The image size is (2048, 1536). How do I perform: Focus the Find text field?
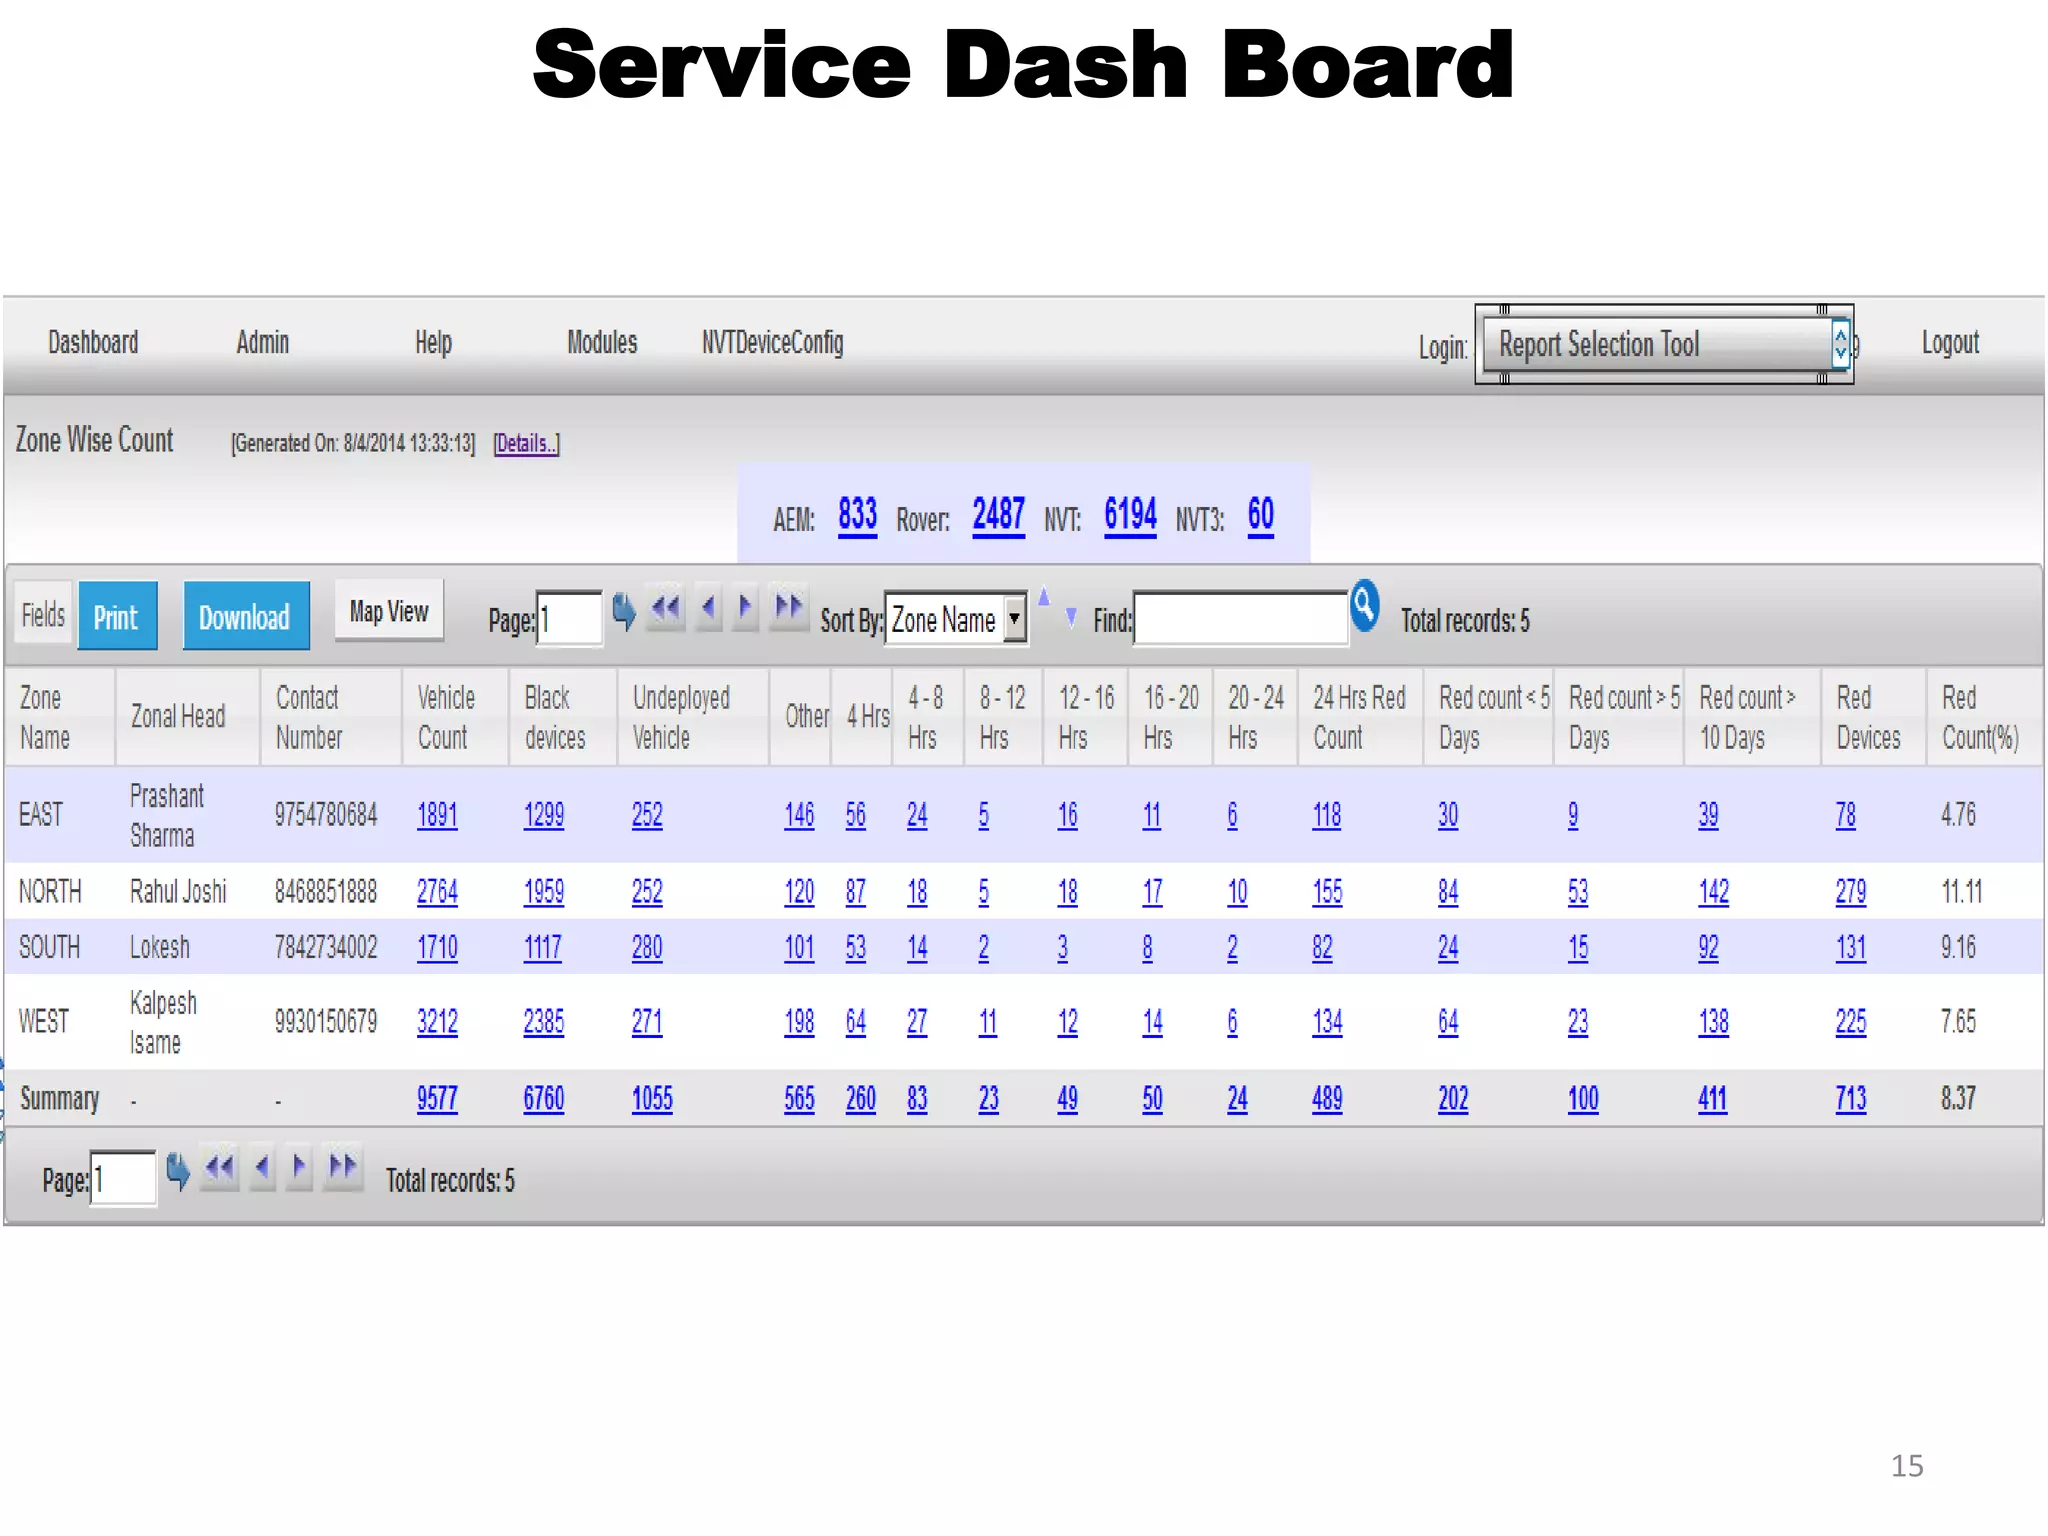(1239, 619)
